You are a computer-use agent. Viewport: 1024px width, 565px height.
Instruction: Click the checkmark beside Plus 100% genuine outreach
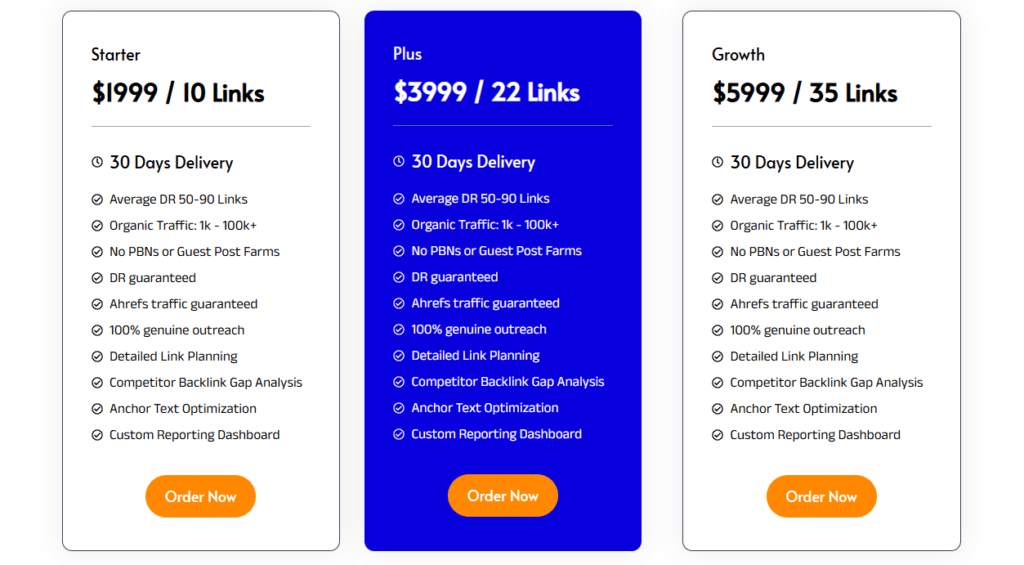[399, 329]
